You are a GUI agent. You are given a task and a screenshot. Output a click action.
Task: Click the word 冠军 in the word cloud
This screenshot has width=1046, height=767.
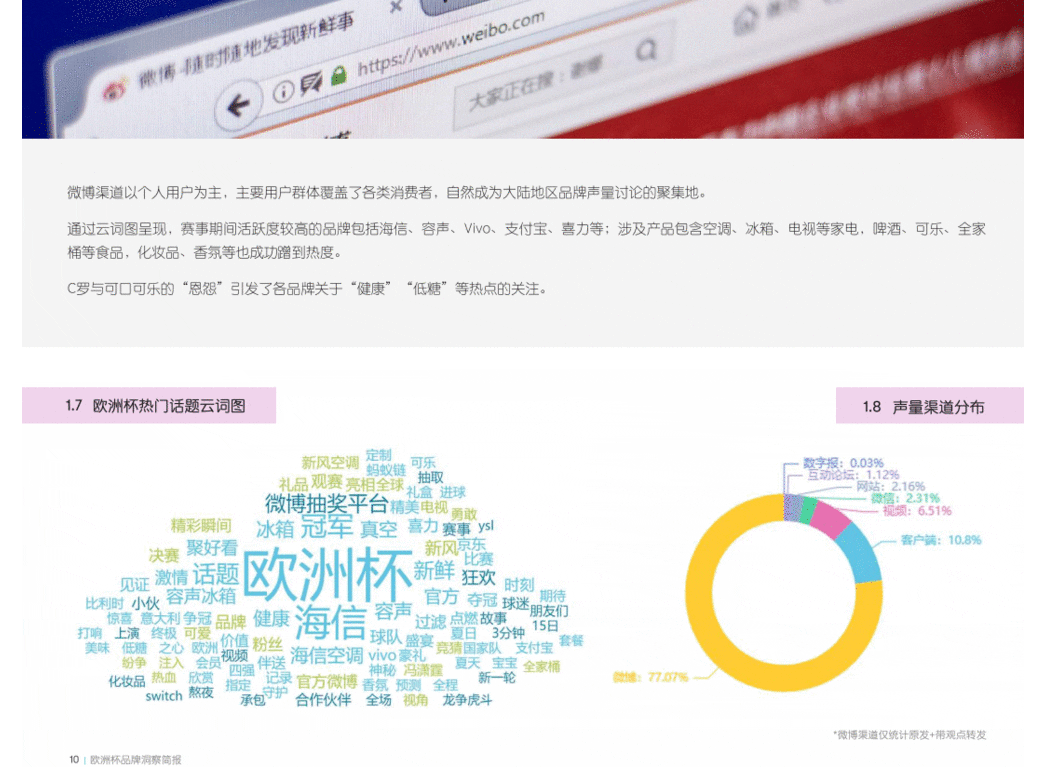[x=326, y=526]
